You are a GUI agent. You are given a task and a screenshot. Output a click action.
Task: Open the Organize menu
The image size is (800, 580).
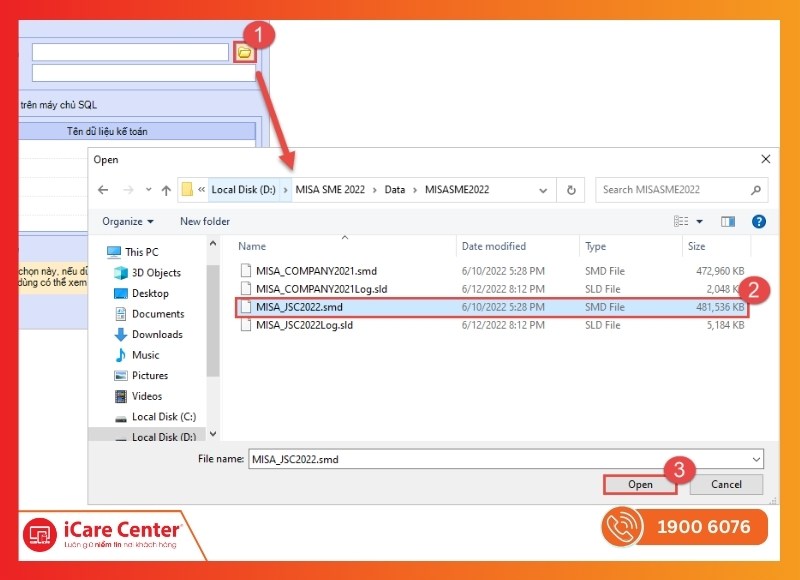pos(128,221)
